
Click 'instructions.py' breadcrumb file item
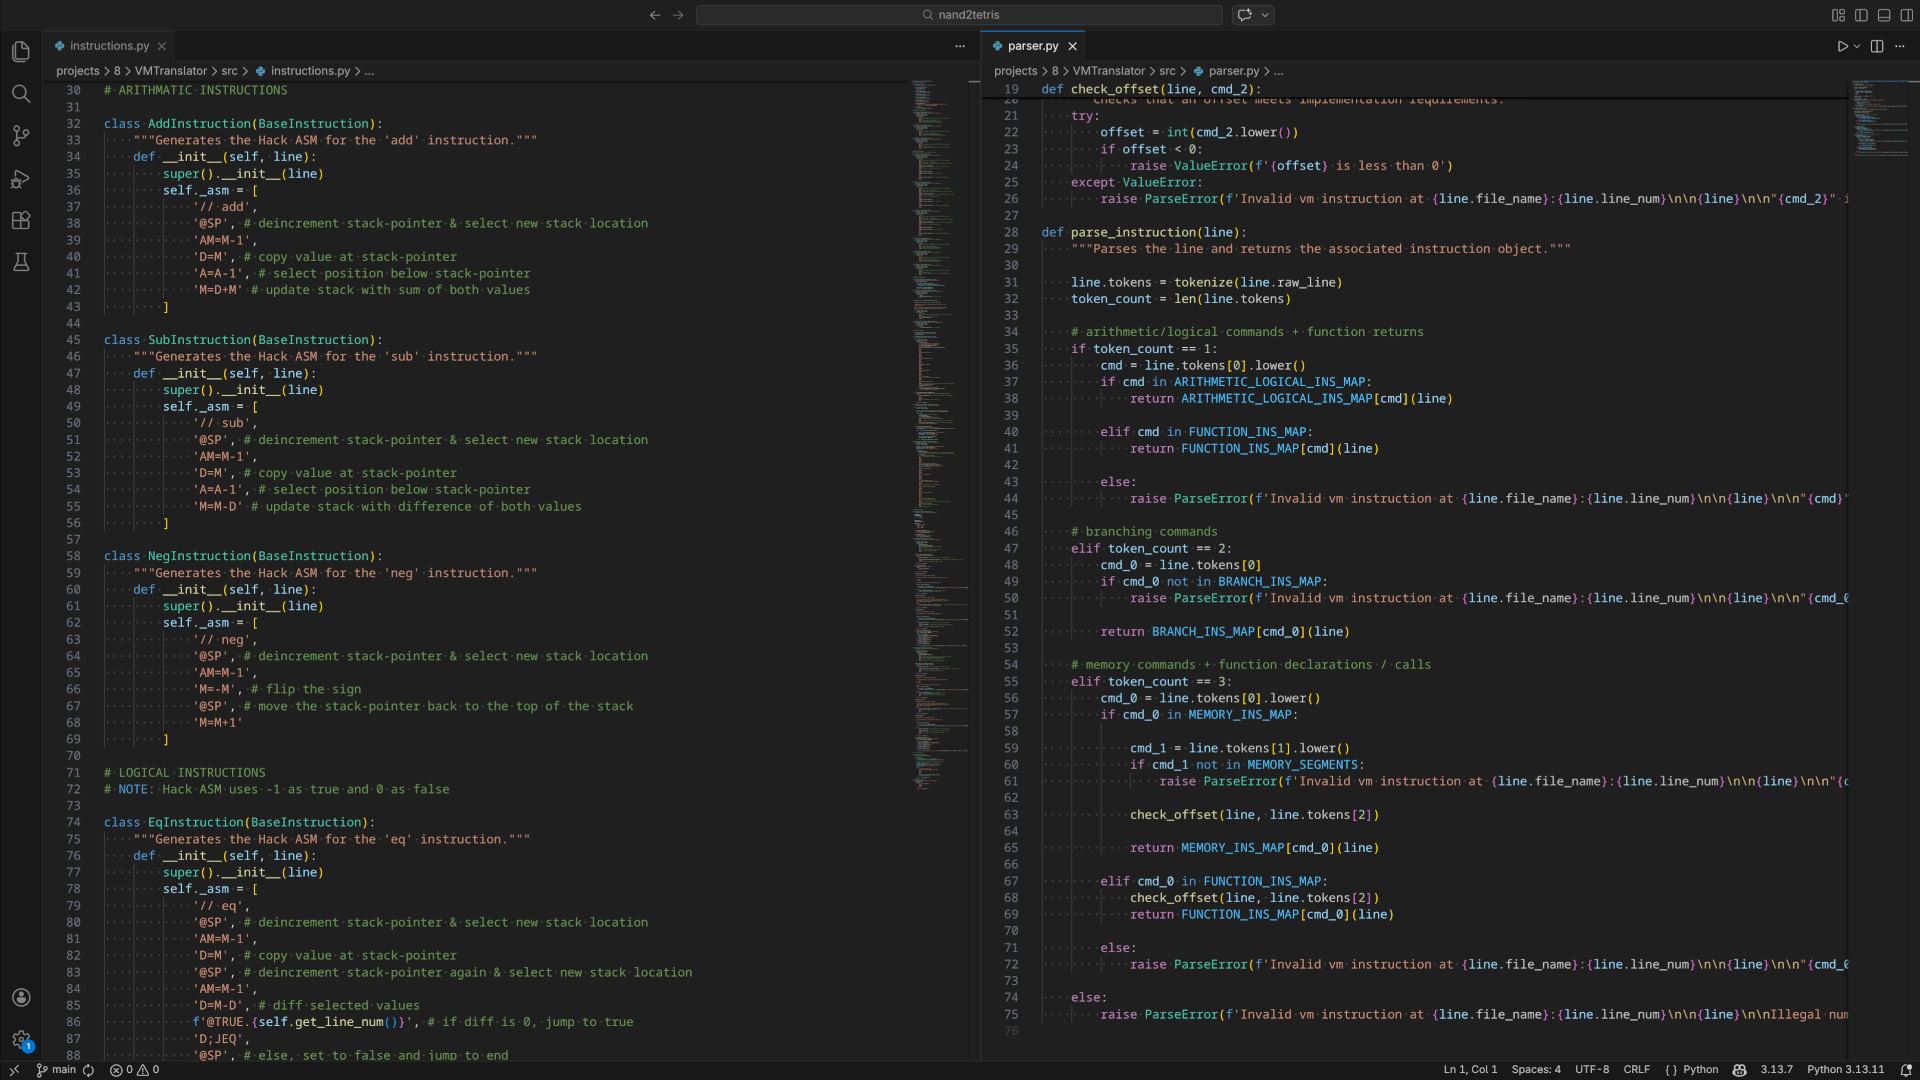pyautogui.click(x=310, y=71)
